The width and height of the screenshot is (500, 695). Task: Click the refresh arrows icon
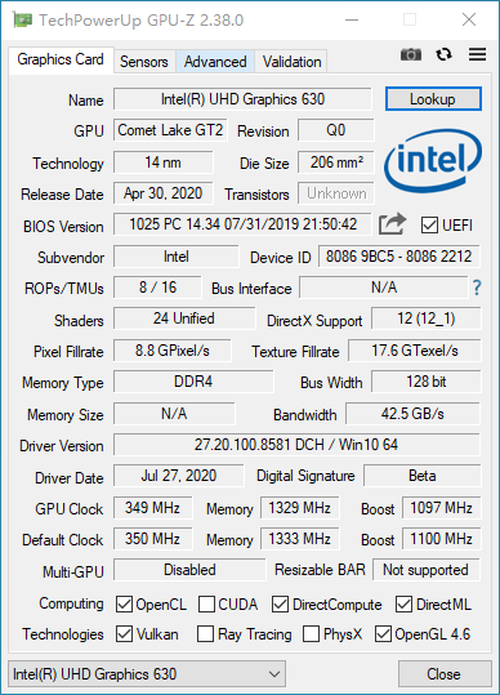[444, 55]
